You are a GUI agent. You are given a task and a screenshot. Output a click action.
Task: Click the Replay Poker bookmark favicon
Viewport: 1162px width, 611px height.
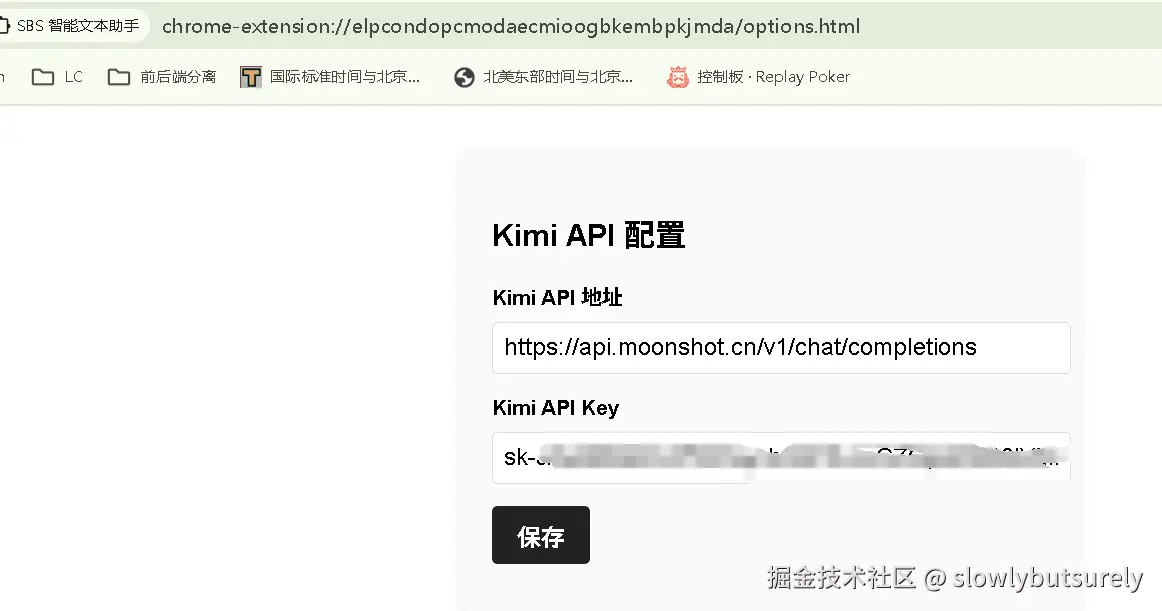point(677,77)
